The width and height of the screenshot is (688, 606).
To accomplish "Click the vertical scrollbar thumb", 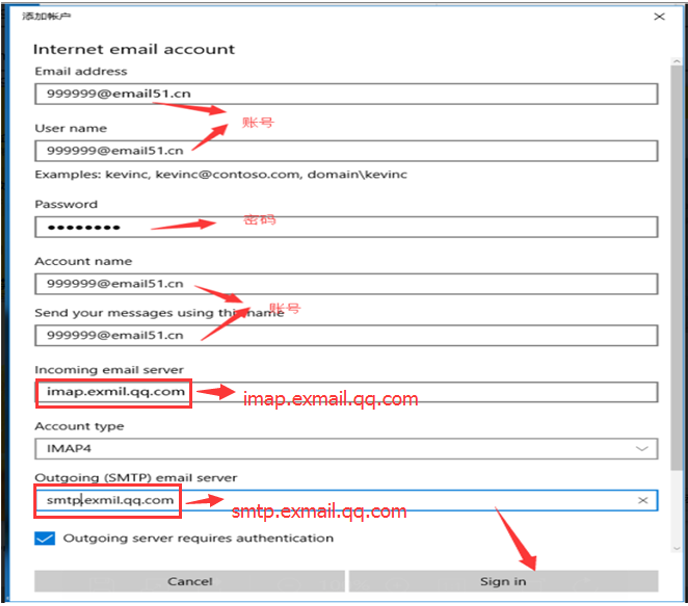I will point(676,268).
